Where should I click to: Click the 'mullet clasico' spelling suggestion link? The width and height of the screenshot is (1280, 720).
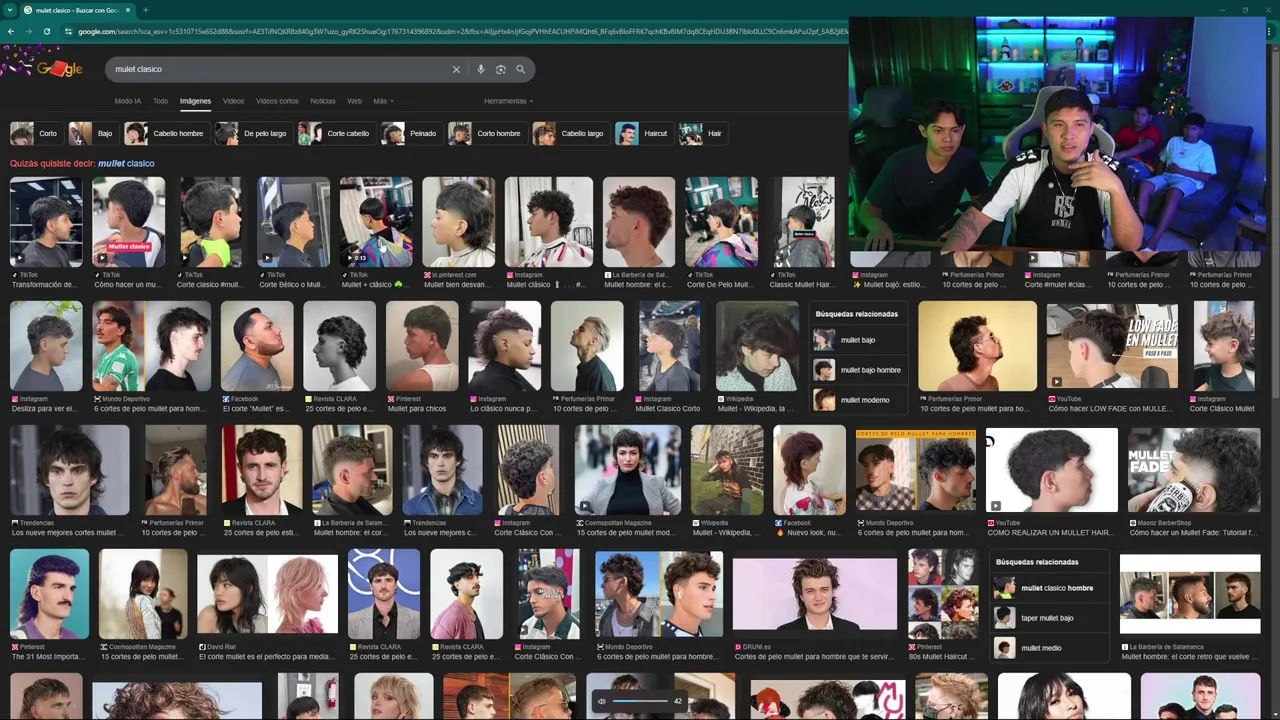pyautogui.click(x=126, y=163)
